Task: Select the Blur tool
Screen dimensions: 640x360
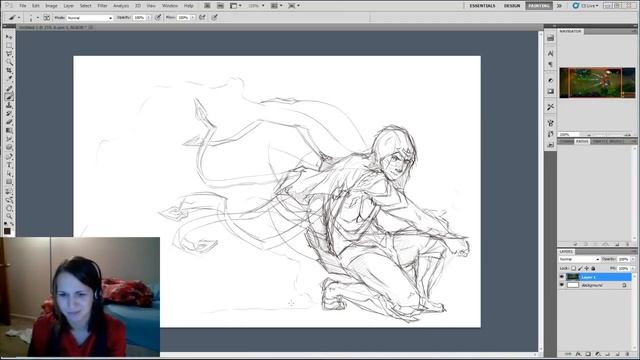Action: coord(9,139)
